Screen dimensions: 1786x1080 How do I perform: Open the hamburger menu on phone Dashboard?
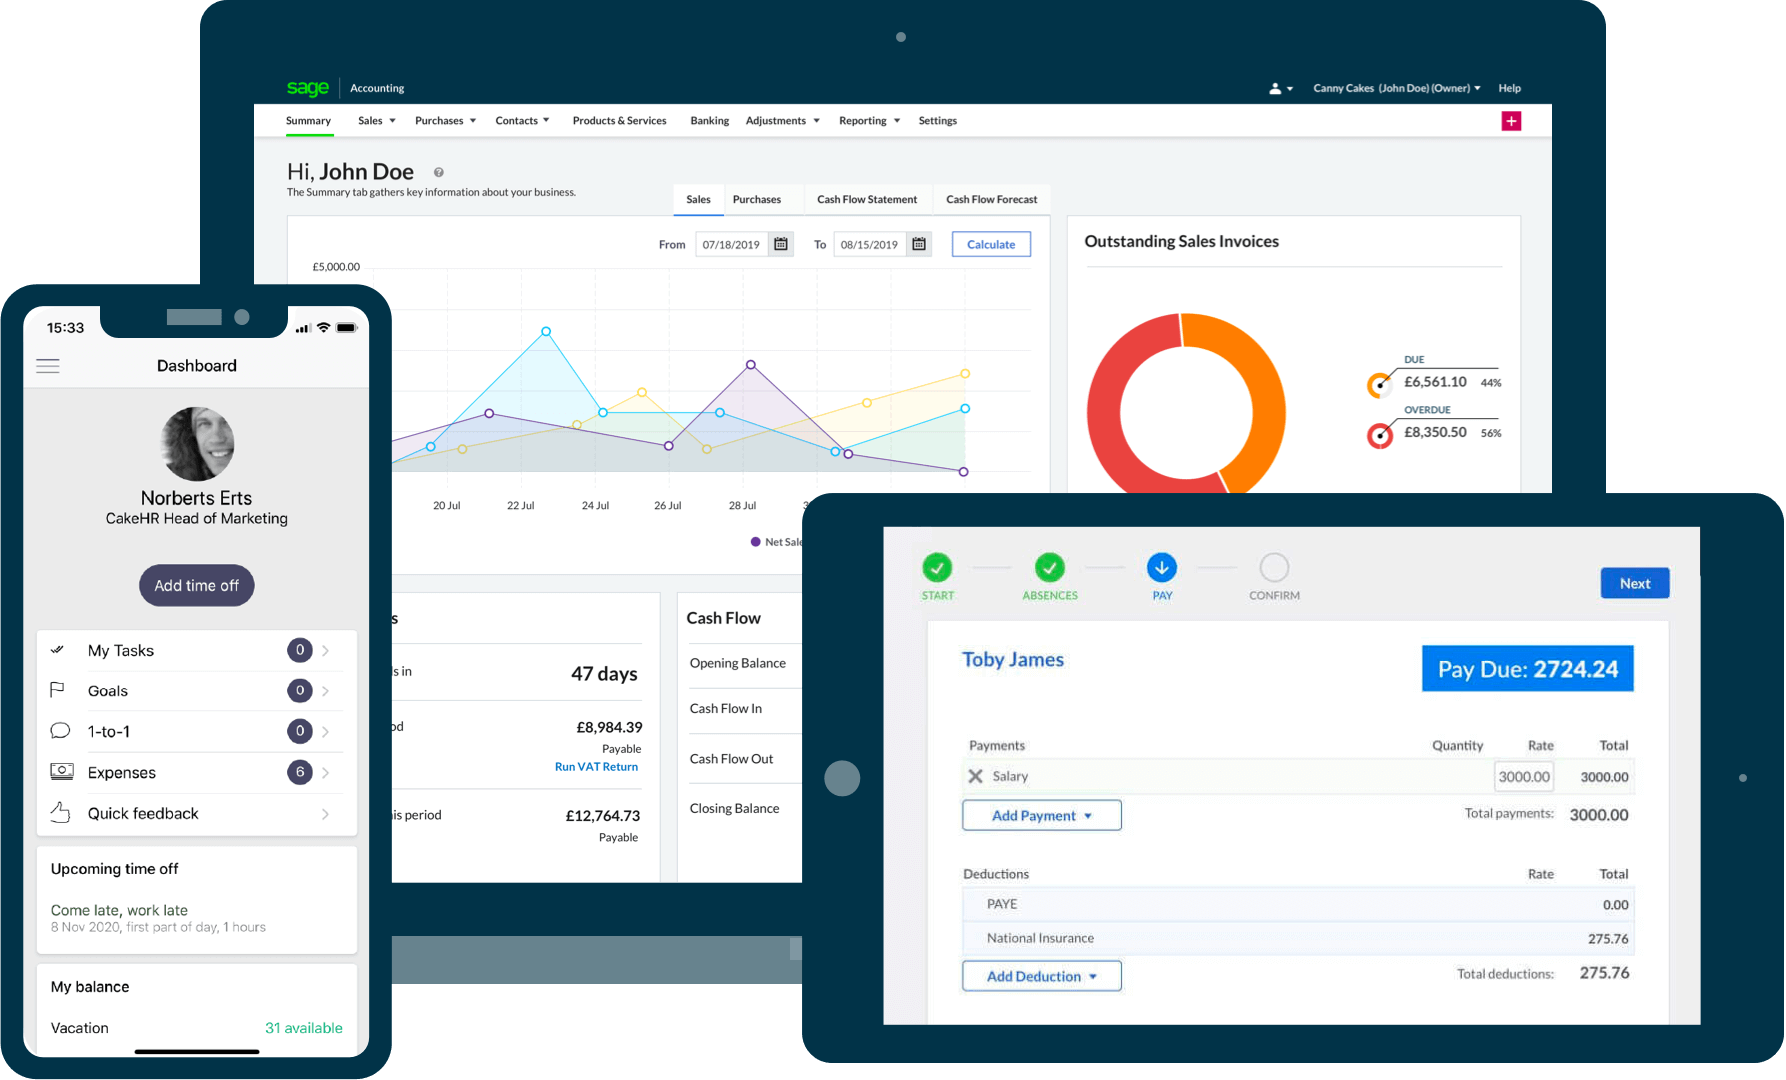click(48, 366)
